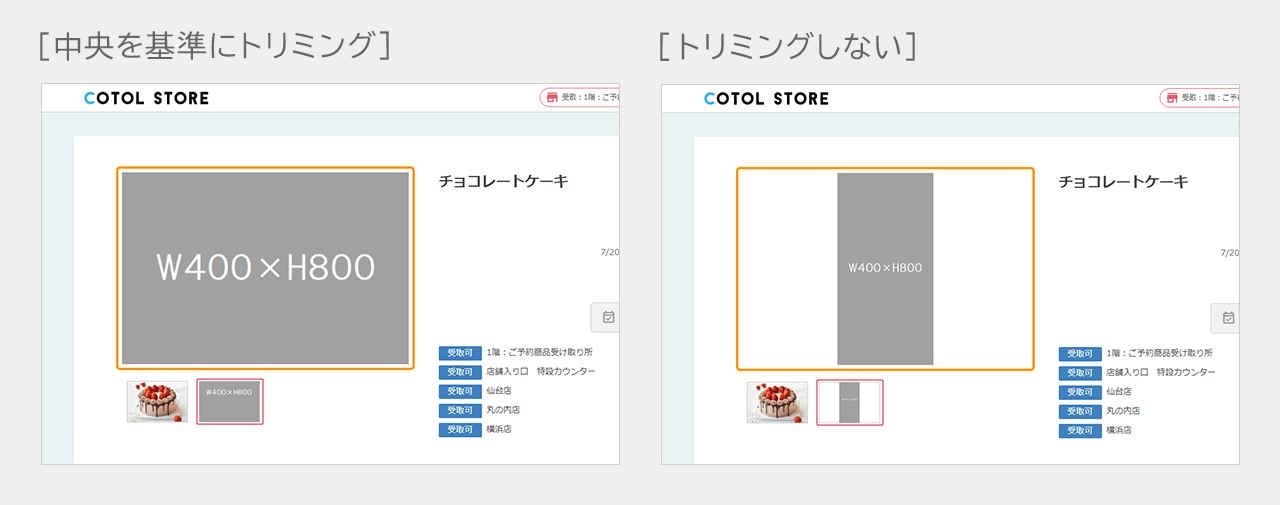Image resolution: width=1280 pixels, height=505 pixels.
Task: Click the store icon in the left header badge
Action: tap(551, 98)
